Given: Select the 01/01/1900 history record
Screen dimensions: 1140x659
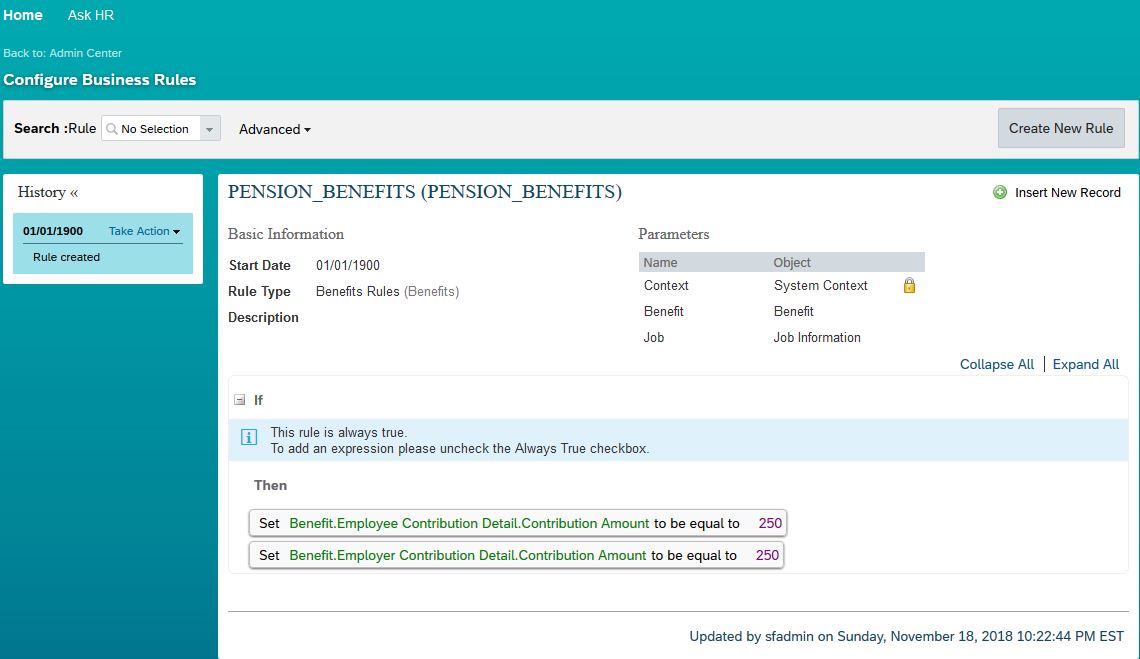Looking at the screenshot, I should click(53, 231).
